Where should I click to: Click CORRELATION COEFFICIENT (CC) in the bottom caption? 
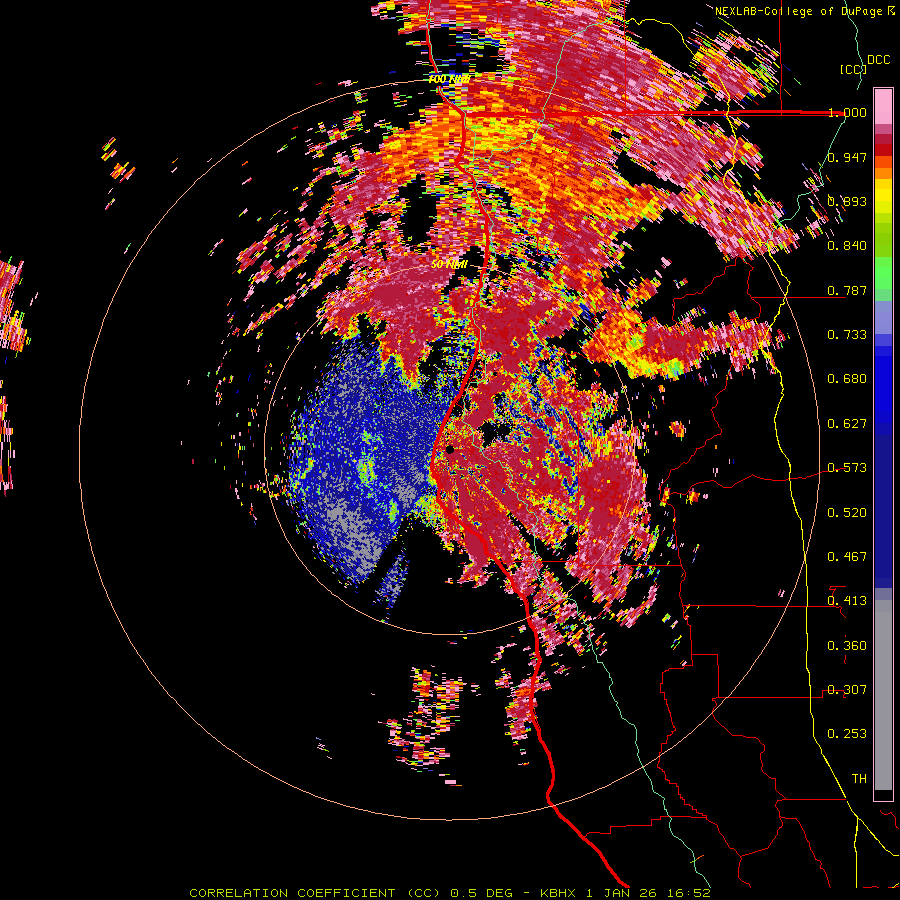315,893
